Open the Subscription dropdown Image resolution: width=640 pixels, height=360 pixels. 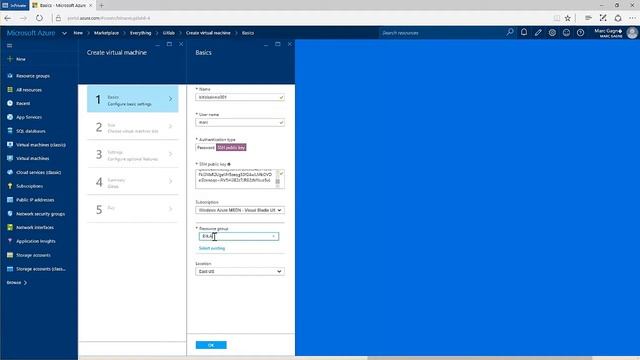click(x=240, y=210)
